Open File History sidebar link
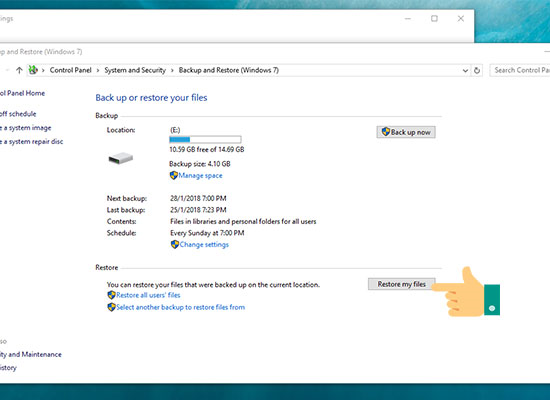The image size is (550, 400). coord(8,368)
